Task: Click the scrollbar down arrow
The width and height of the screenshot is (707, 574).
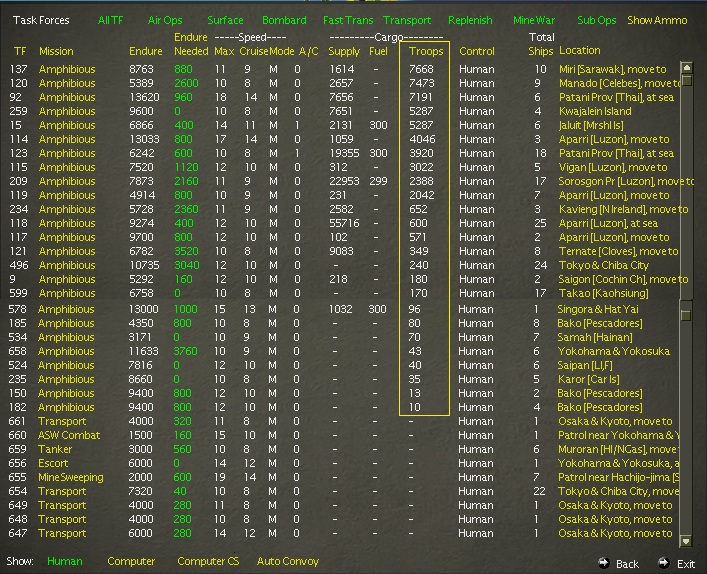Action: (x=686, y=541)
